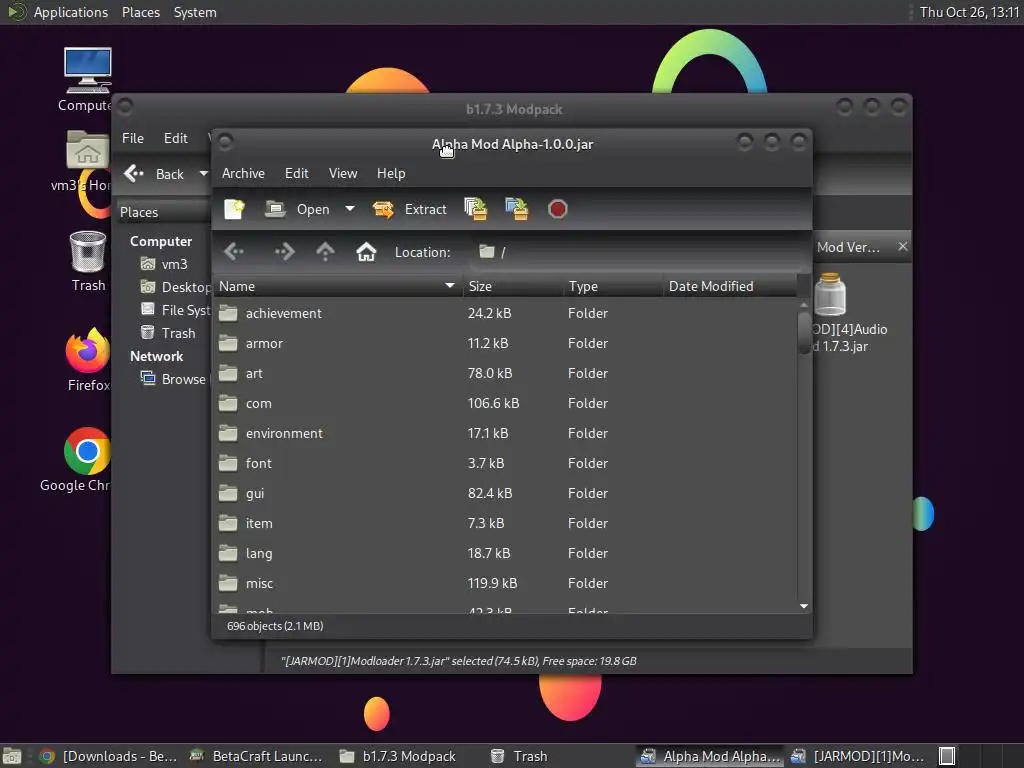Click the Extract toolbar button
This screenshot has height=768, width=1024.
pos(409,209)
